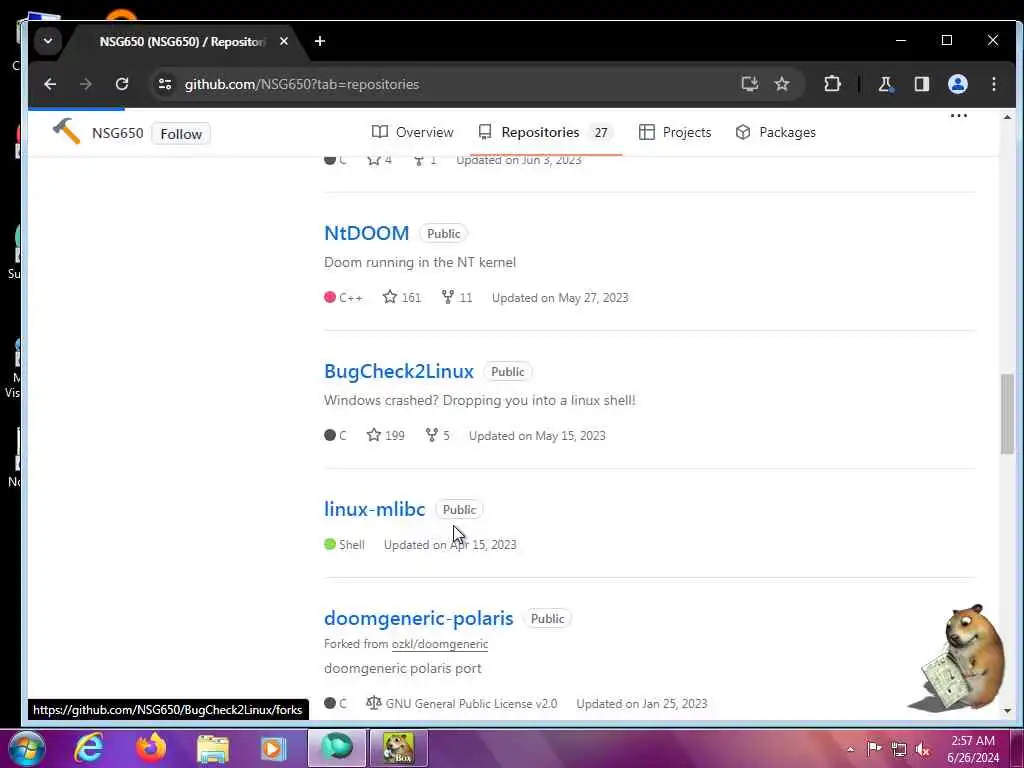Image resolution: width=1024 pixels, height=768 pixels.
Task: Click 'Updated on Jan 25, 2023' text
Action: [641, 703]
